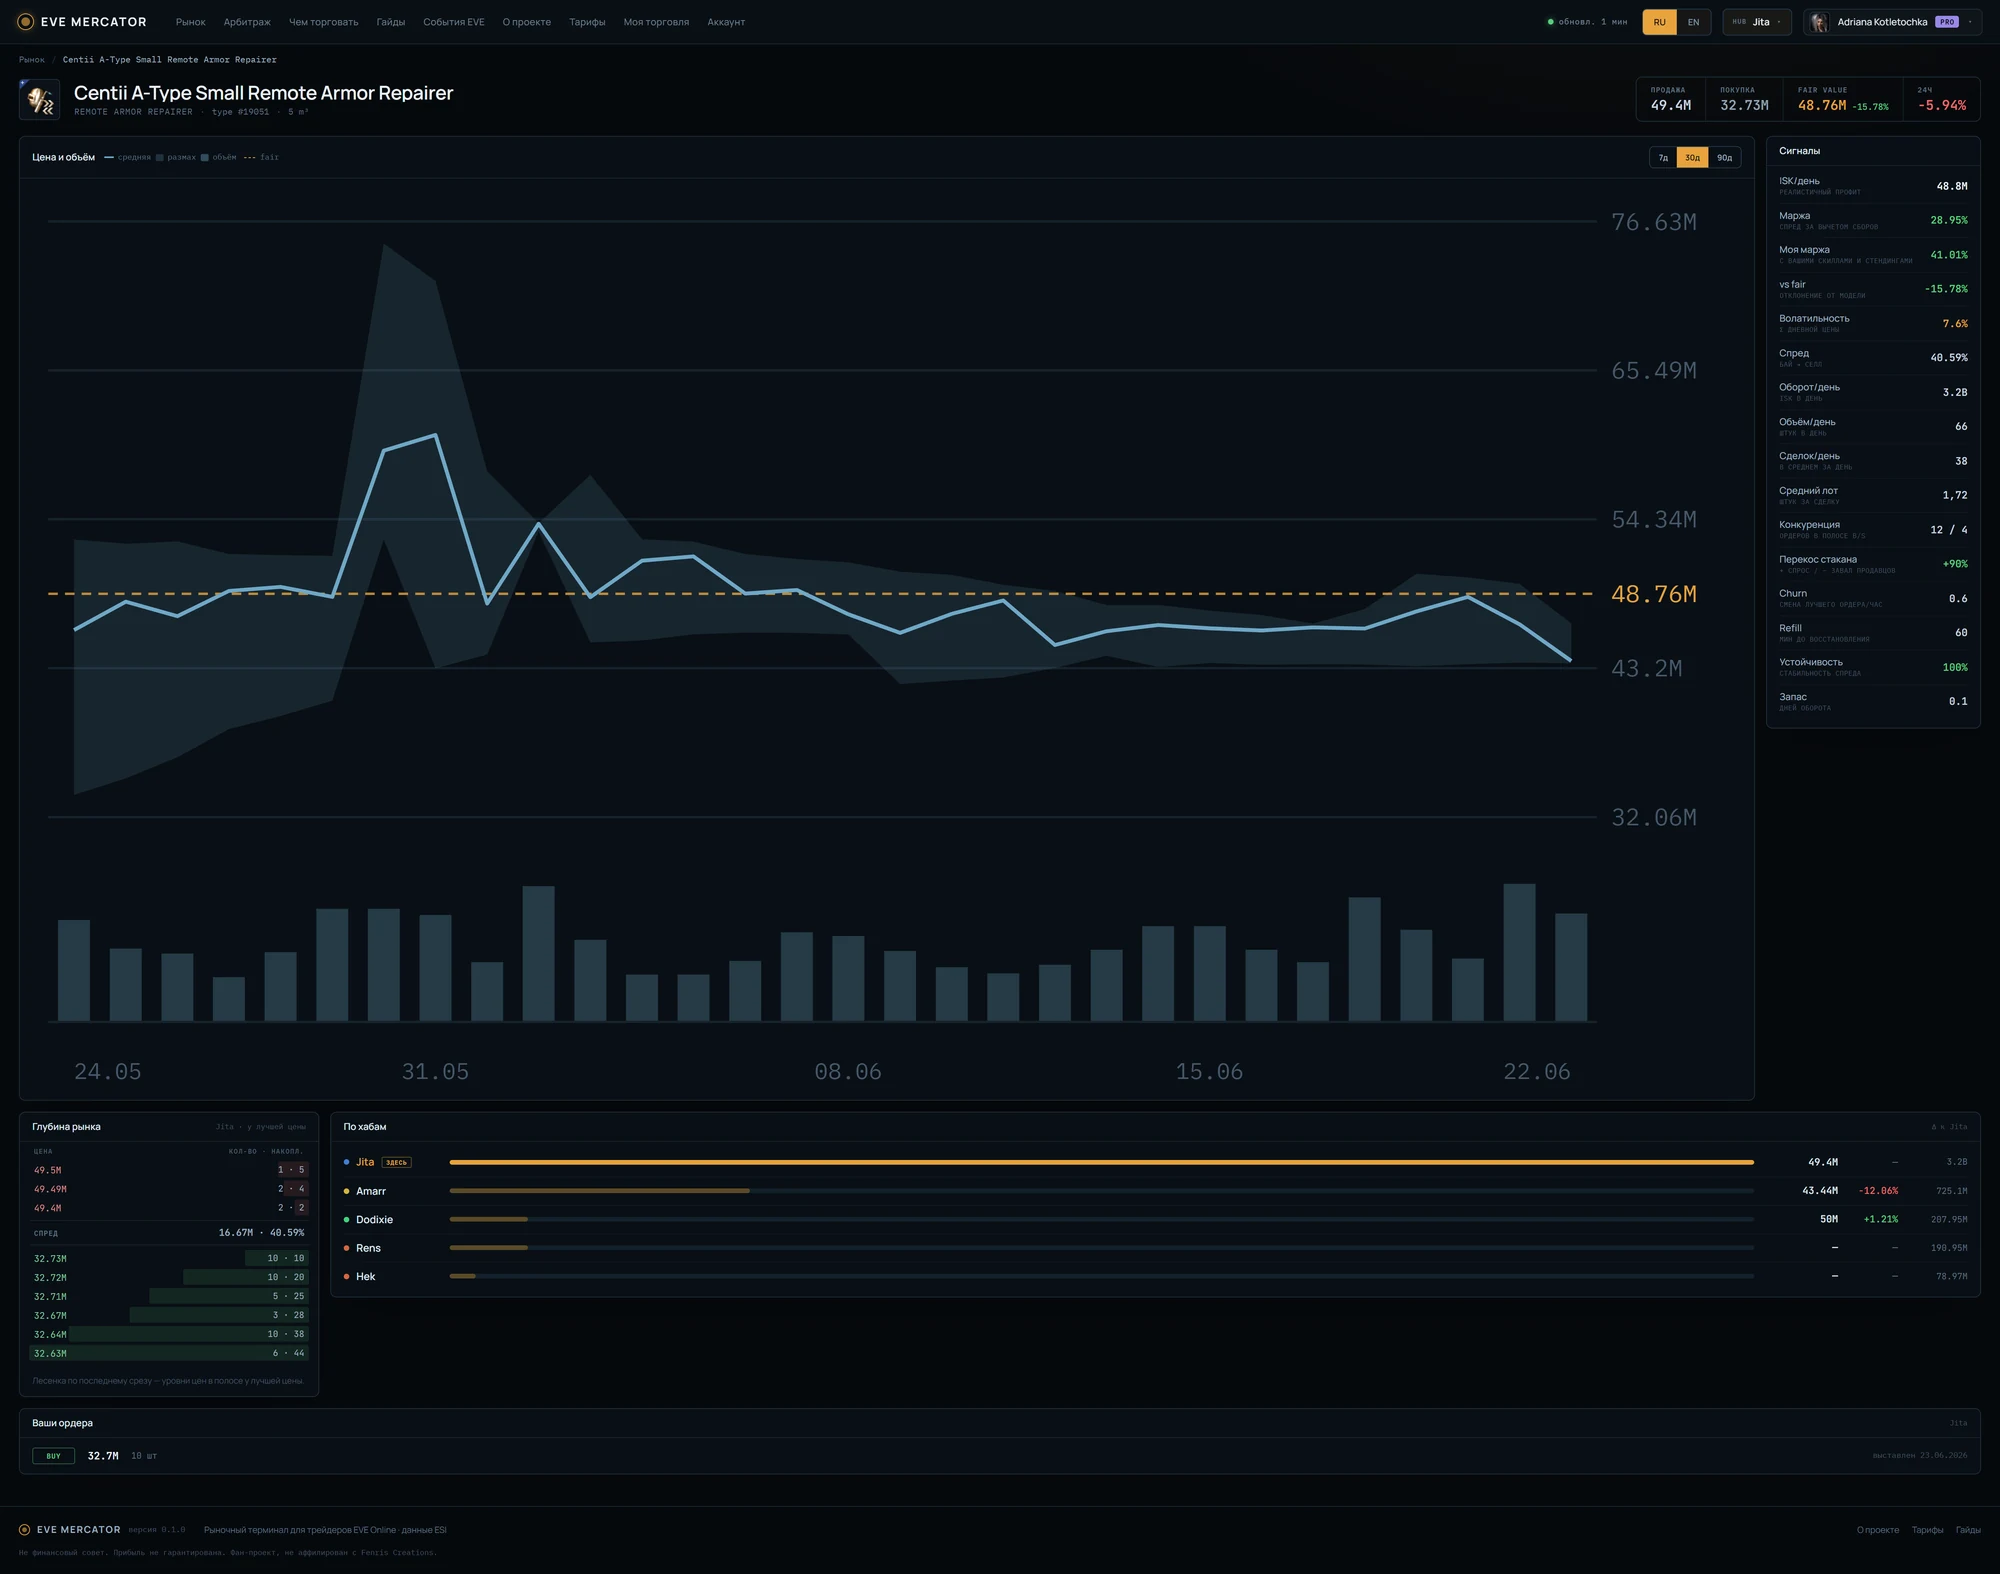Click the «Рынок» breadcrumb link
This screenshot has height=1574, width=2000.
click(x=32, y=60)
